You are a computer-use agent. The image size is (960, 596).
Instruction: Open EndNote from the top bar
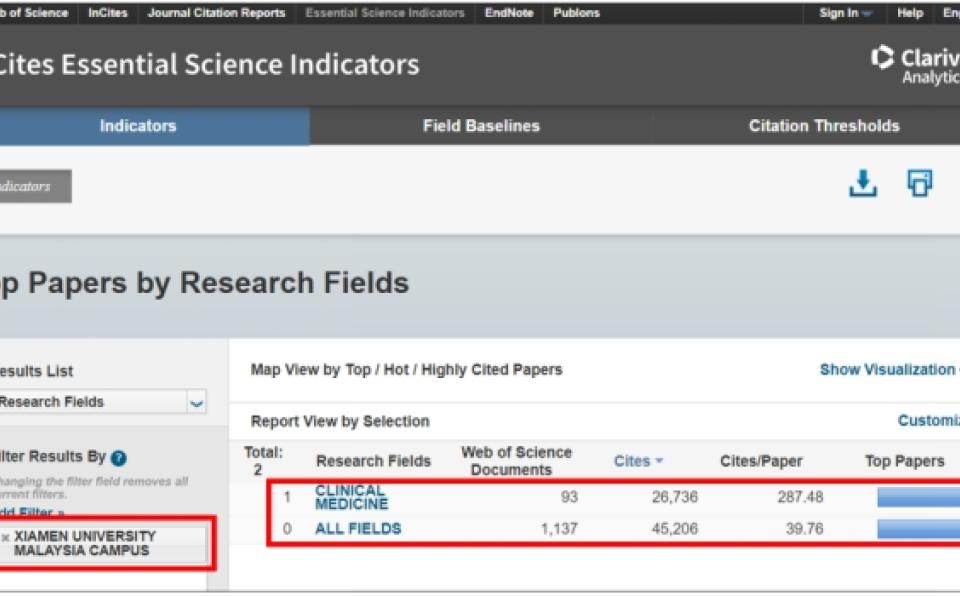509,13
